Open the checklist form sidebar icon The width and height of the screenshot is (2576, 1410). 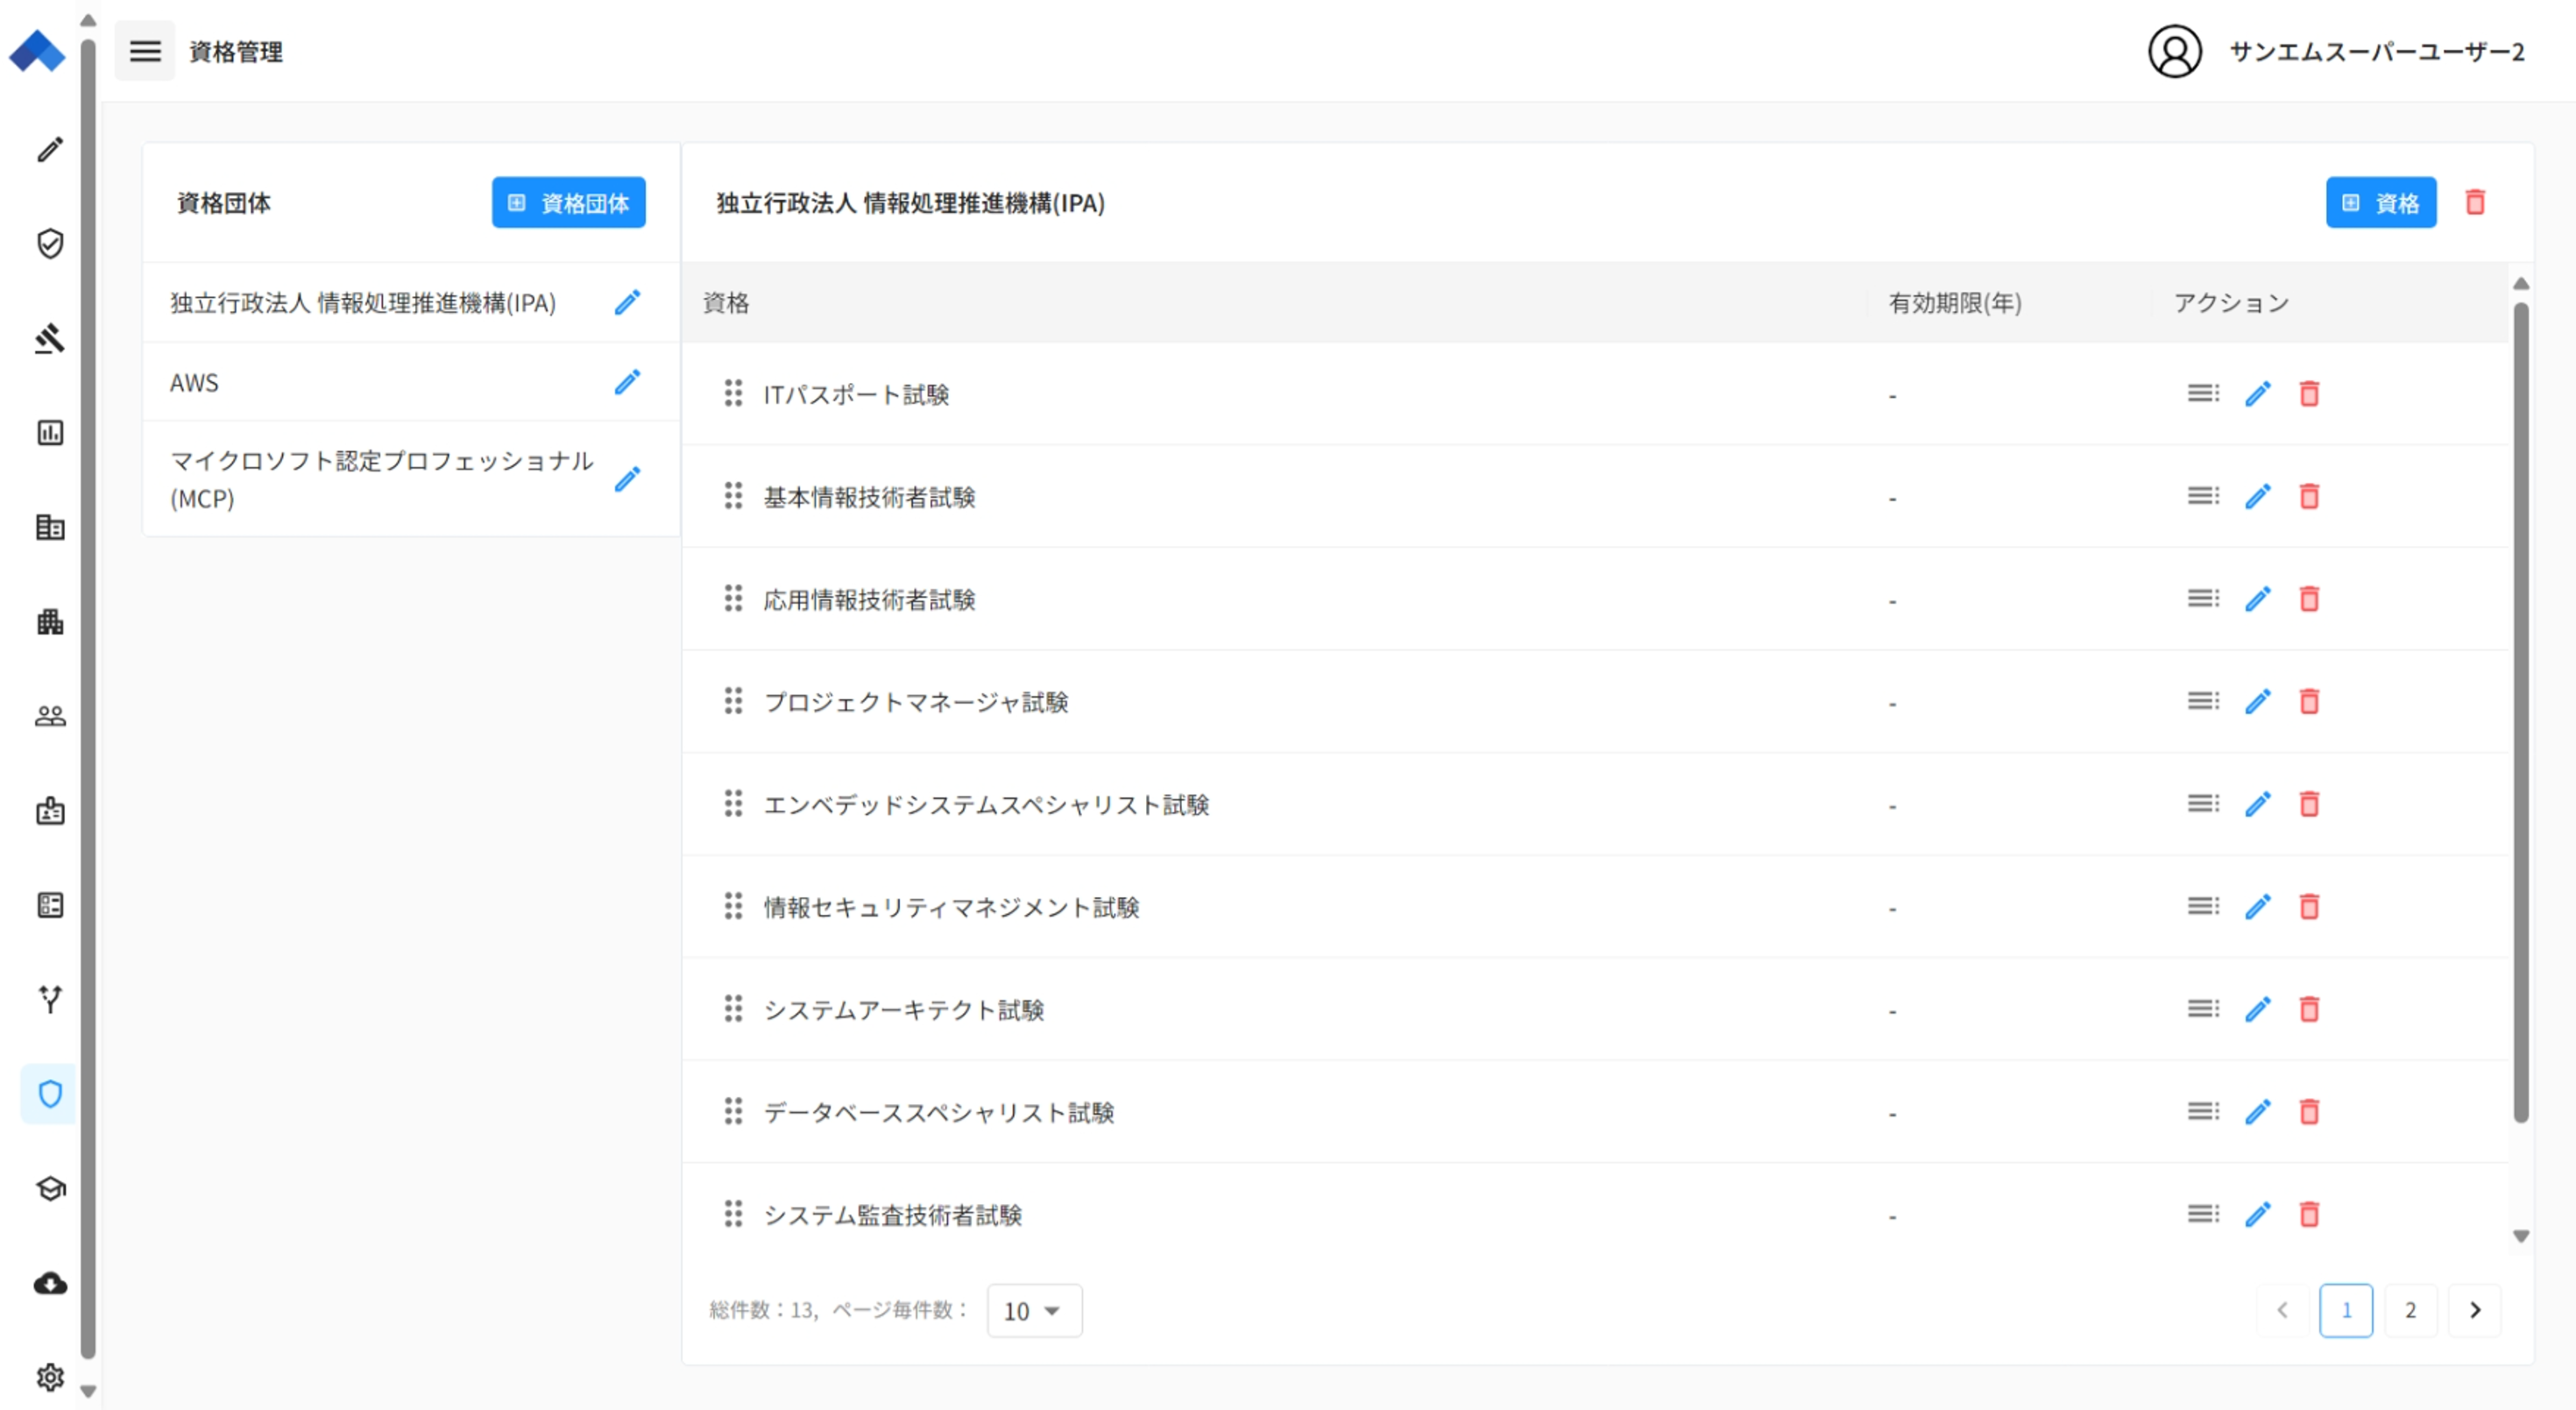[x=50, y=905]
